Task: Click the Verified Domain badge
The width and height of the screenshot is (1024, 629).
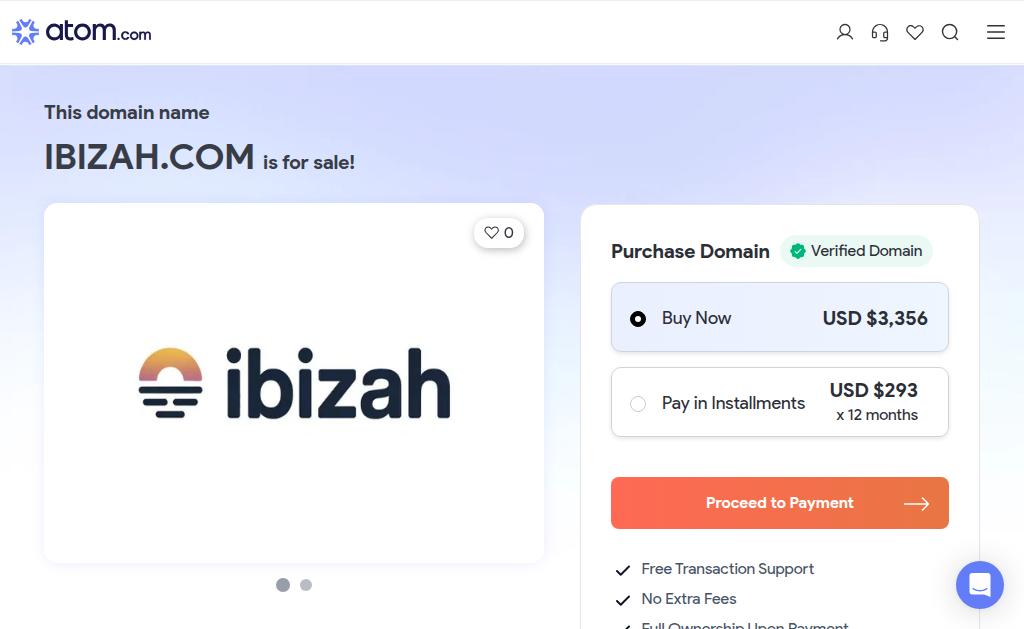Action: coord(856,251)
